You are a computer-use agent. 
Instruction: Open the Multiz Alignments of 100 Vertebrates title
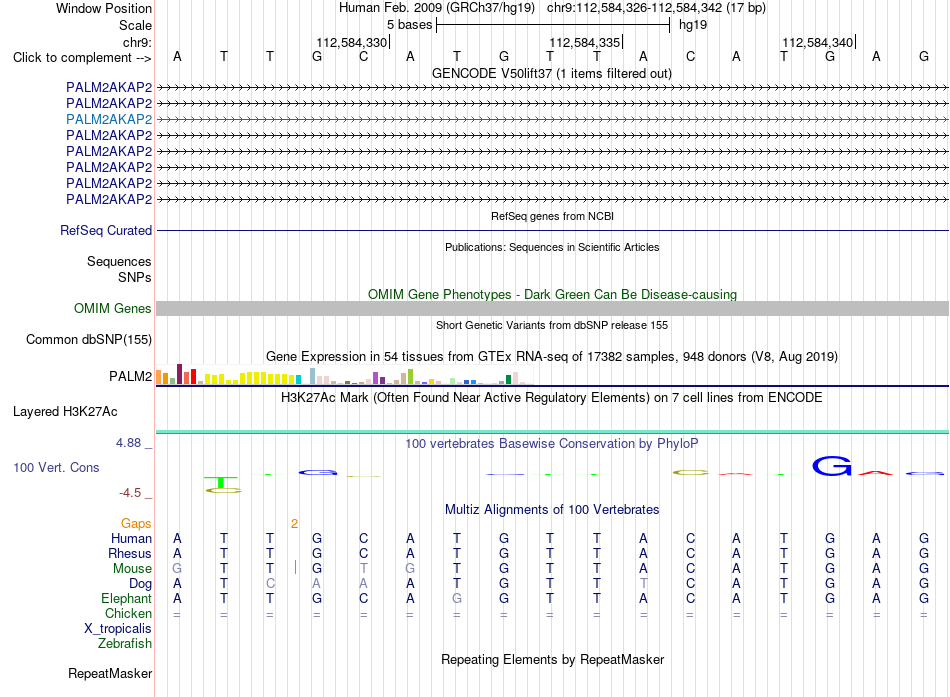(552, 510)
